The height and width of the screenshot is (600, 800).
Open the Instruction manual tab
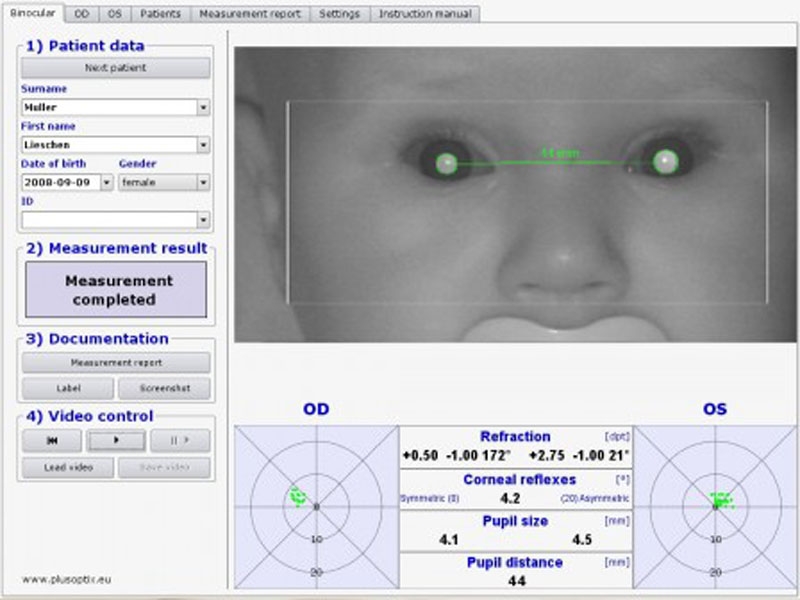coord(426,14)
